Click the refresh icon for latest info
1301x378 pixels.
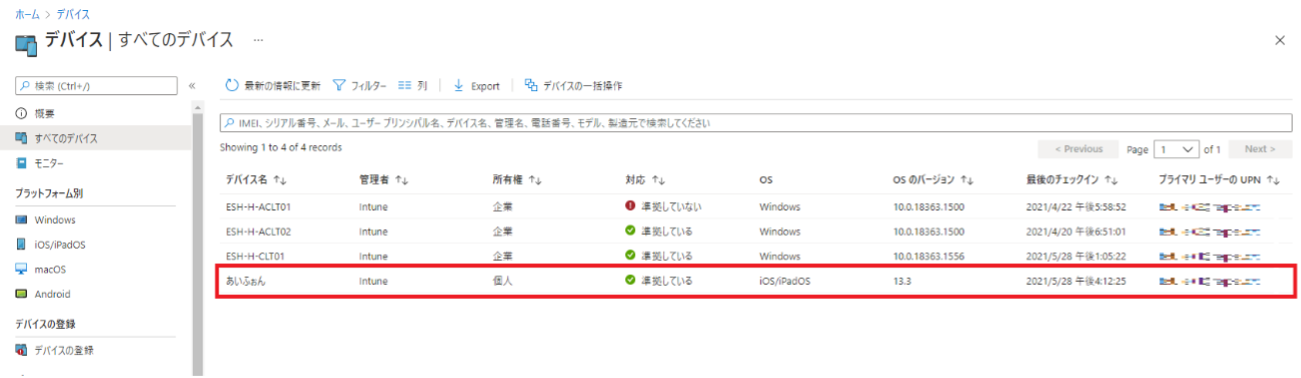[232, 86]
